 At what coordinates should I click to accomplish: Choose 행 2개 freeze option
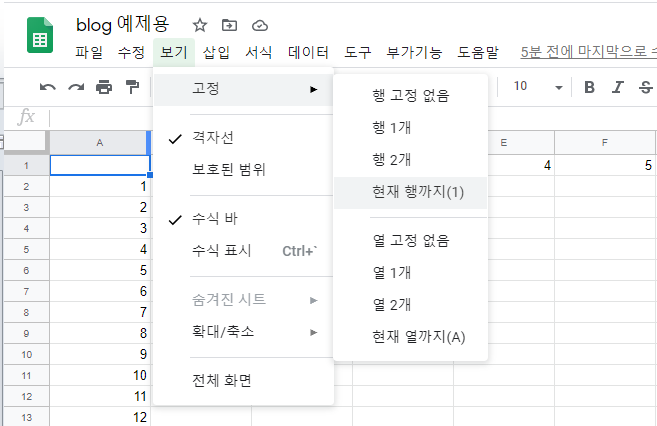(411, 160)
